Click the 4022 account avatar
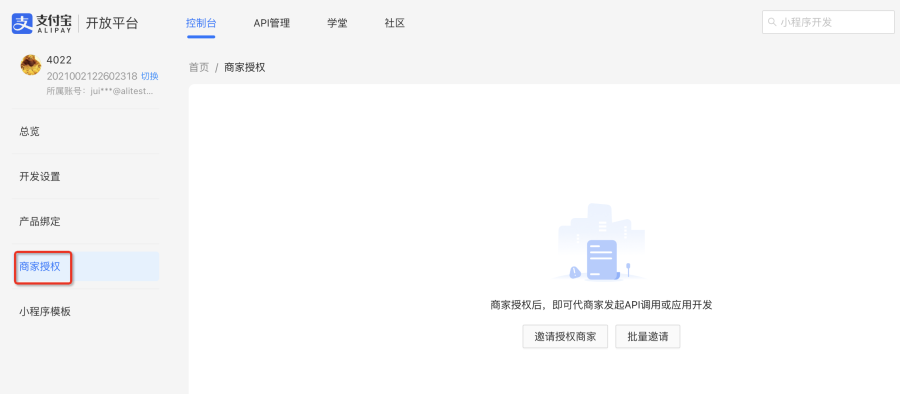 click(31, 65)
